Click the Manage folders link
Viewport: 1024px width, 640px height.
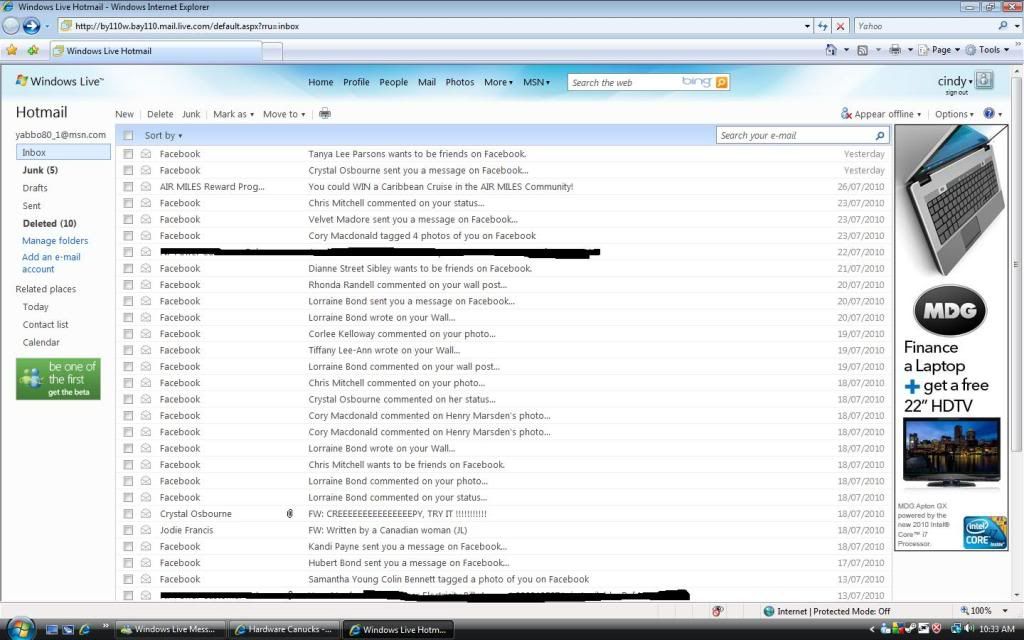point(55,240)
